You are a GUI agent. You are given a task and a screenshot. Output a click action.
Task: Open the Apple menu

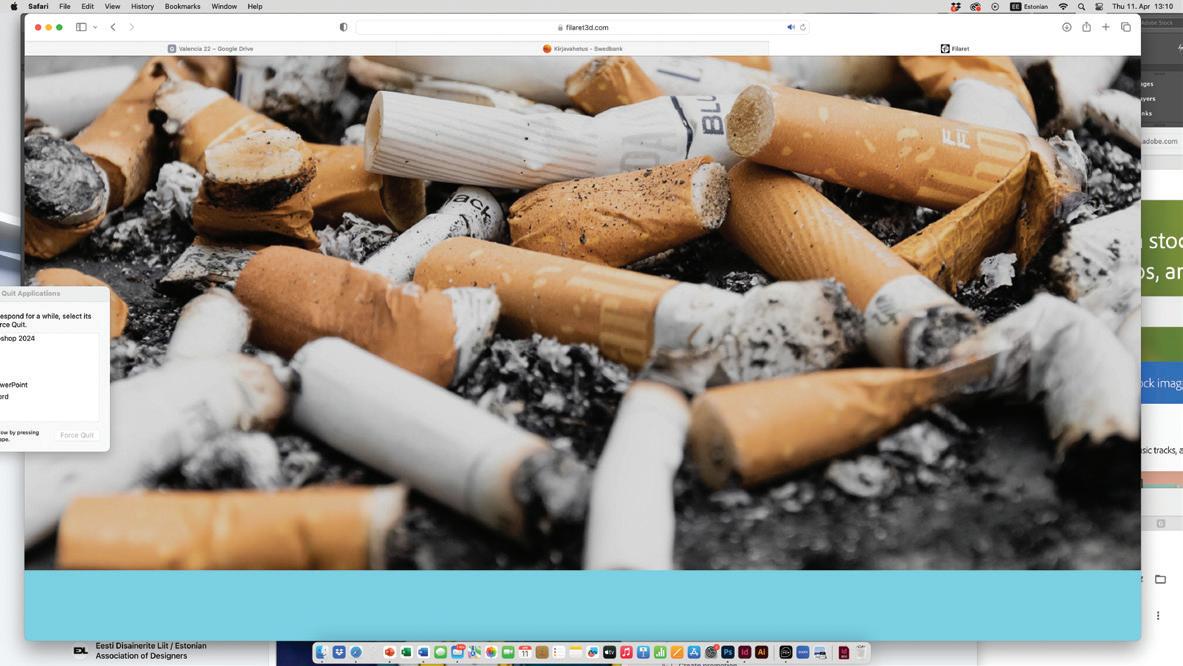pyautogui.click(x=14, y=6)
